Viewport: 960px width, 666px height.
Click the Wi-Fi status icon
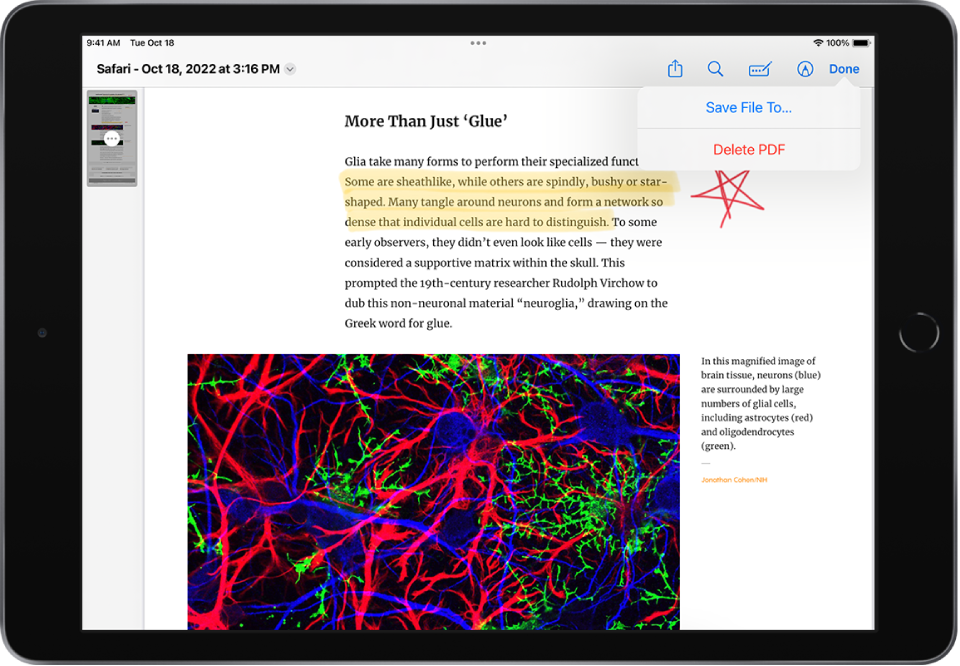coord(821,42)
